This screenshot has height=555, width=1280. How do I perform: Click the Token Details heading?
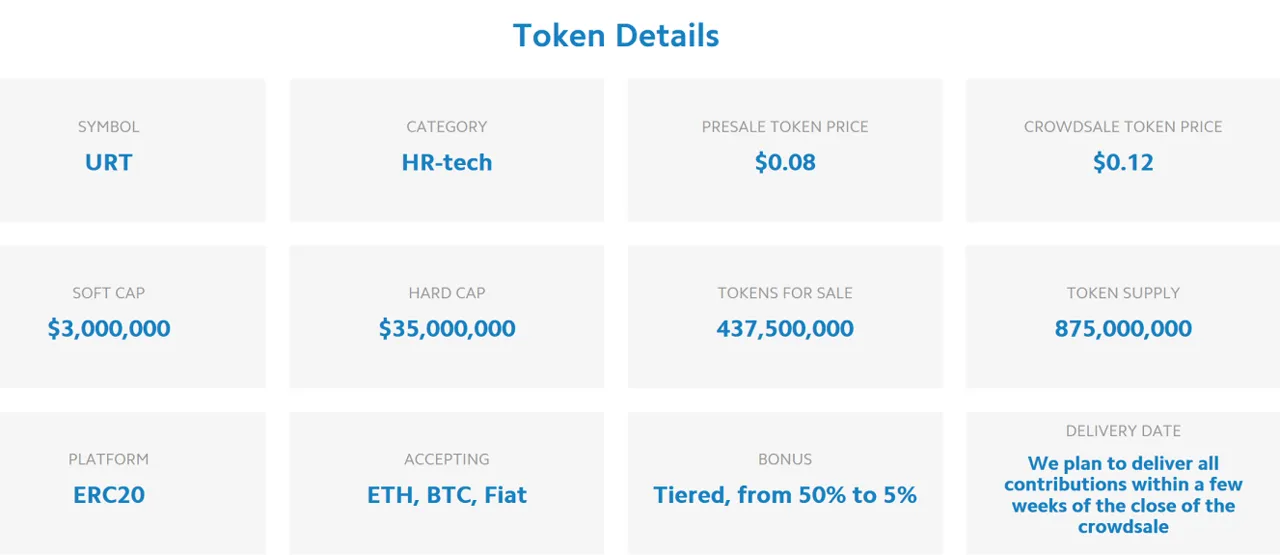(616, 36)
